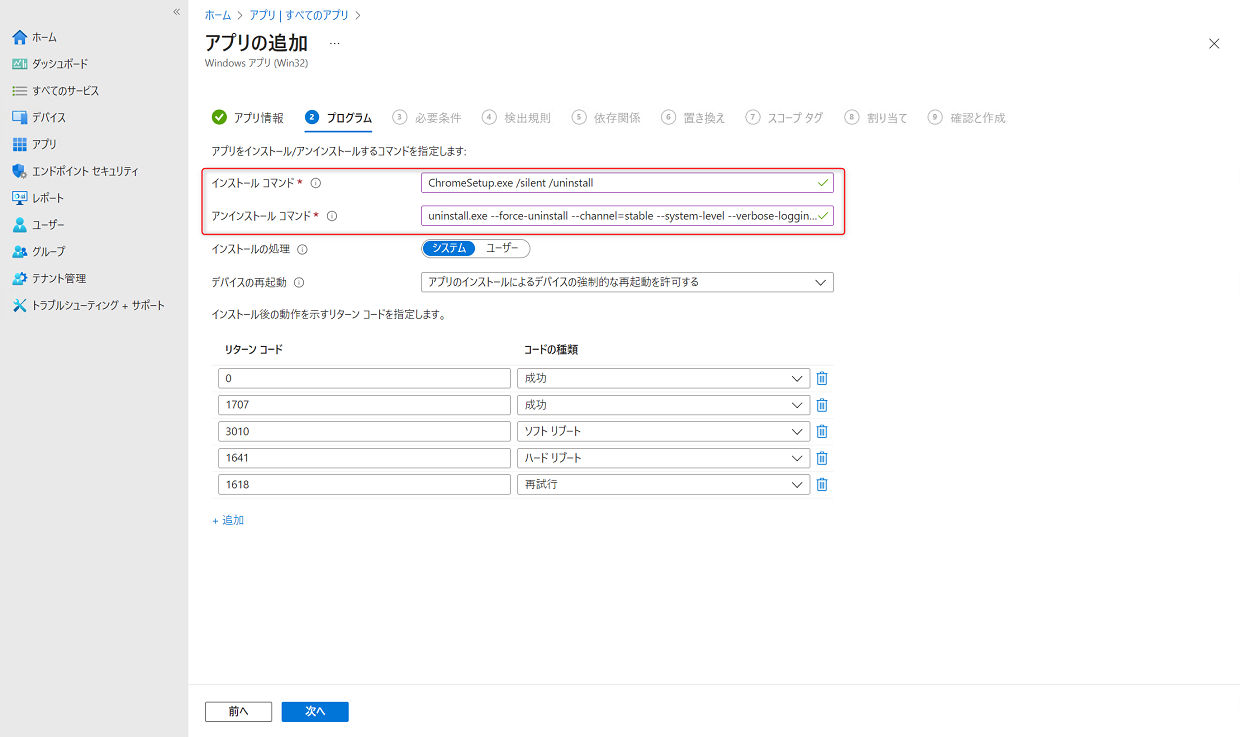Screen dimensions: 1240x737
Task: Switch install behavior to ユーザー
Action: [502, 249]
